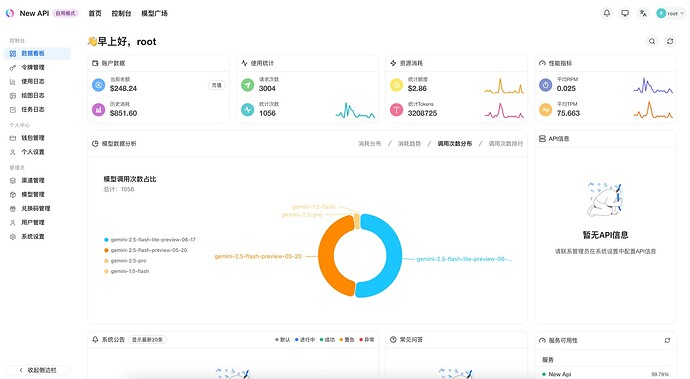Open 绘图日志 in the sidebar
Image resolution: width=690 pixels, height=379 pixels.
[x=37, y=96]
